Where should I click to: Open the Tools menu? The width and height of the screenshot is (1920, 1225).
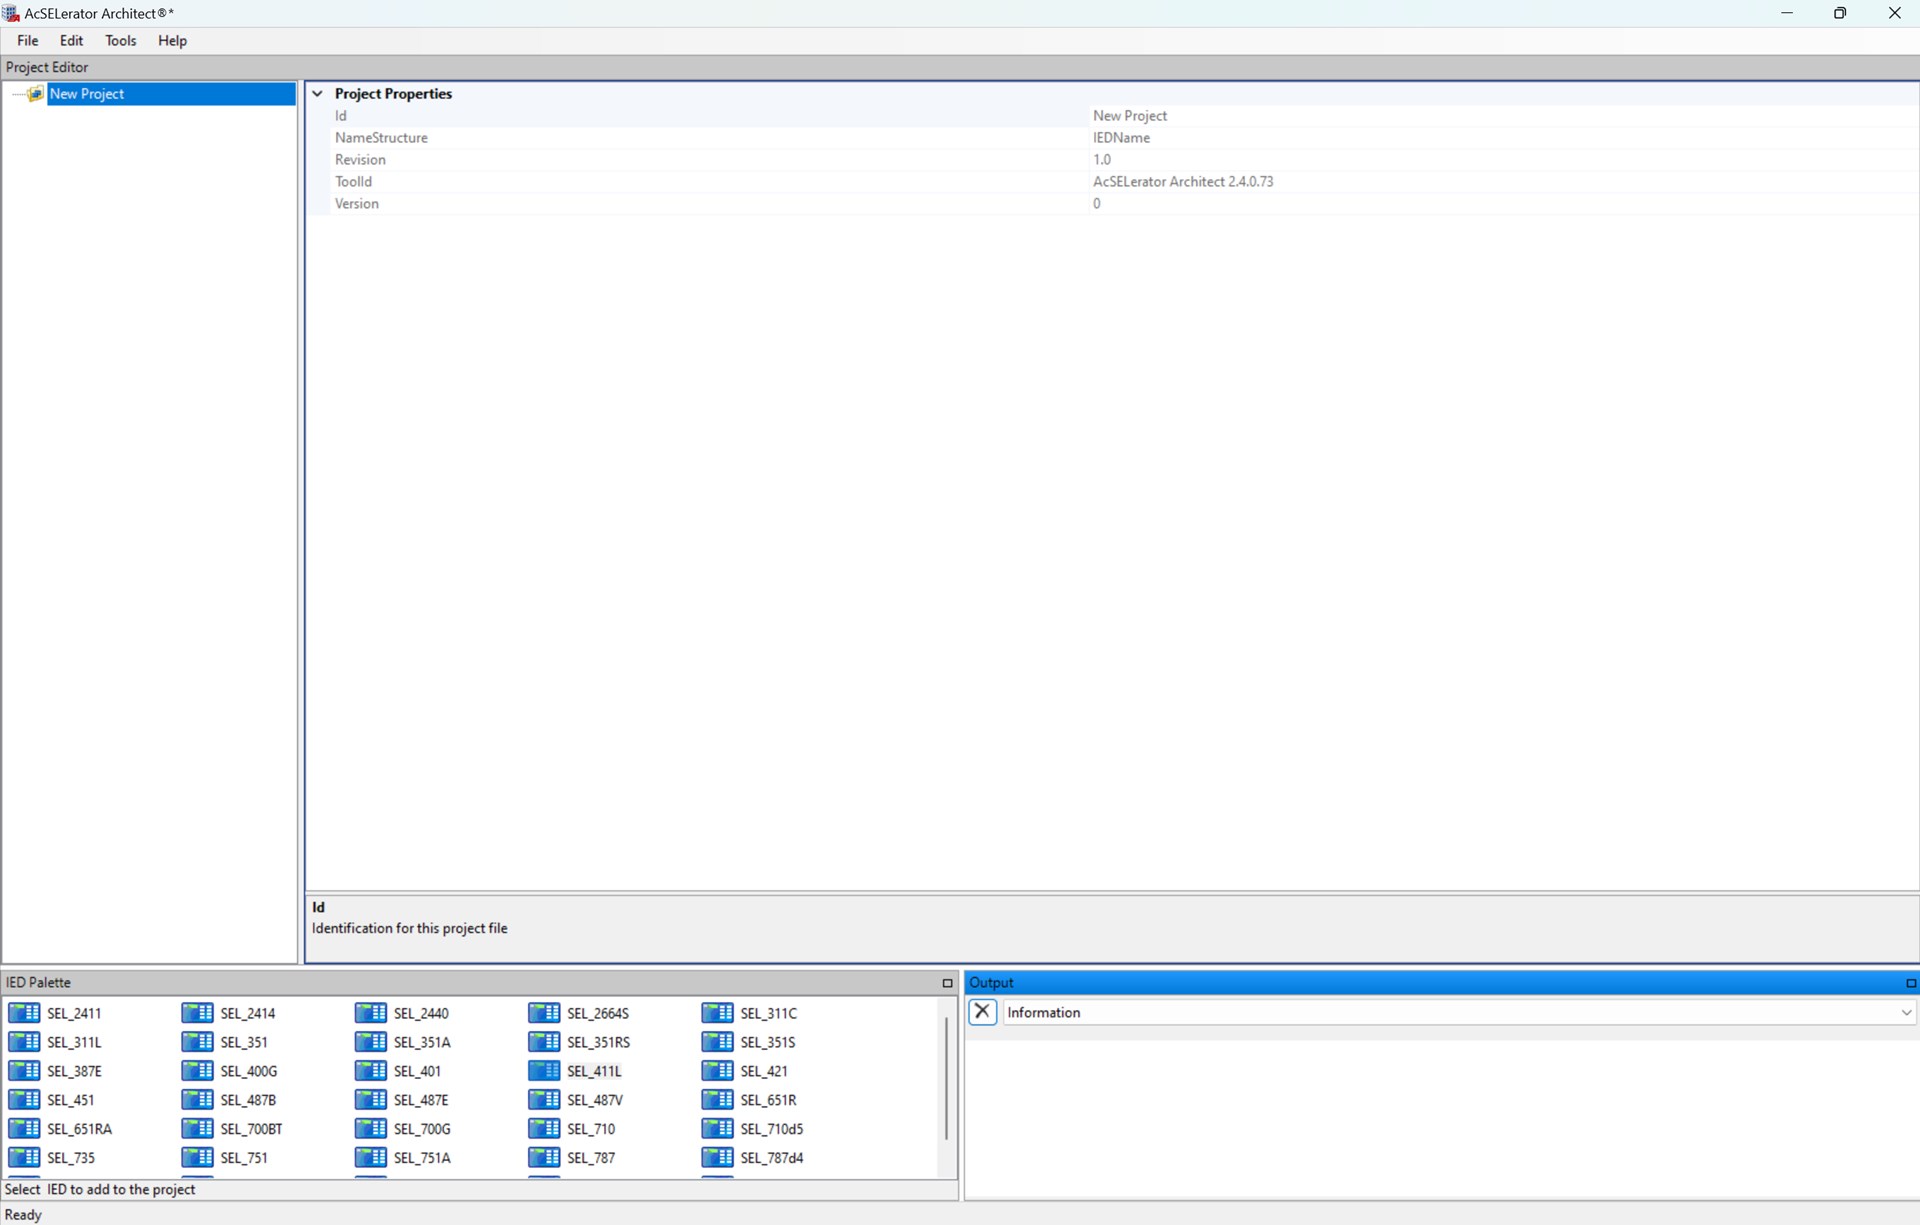(120, 41)
